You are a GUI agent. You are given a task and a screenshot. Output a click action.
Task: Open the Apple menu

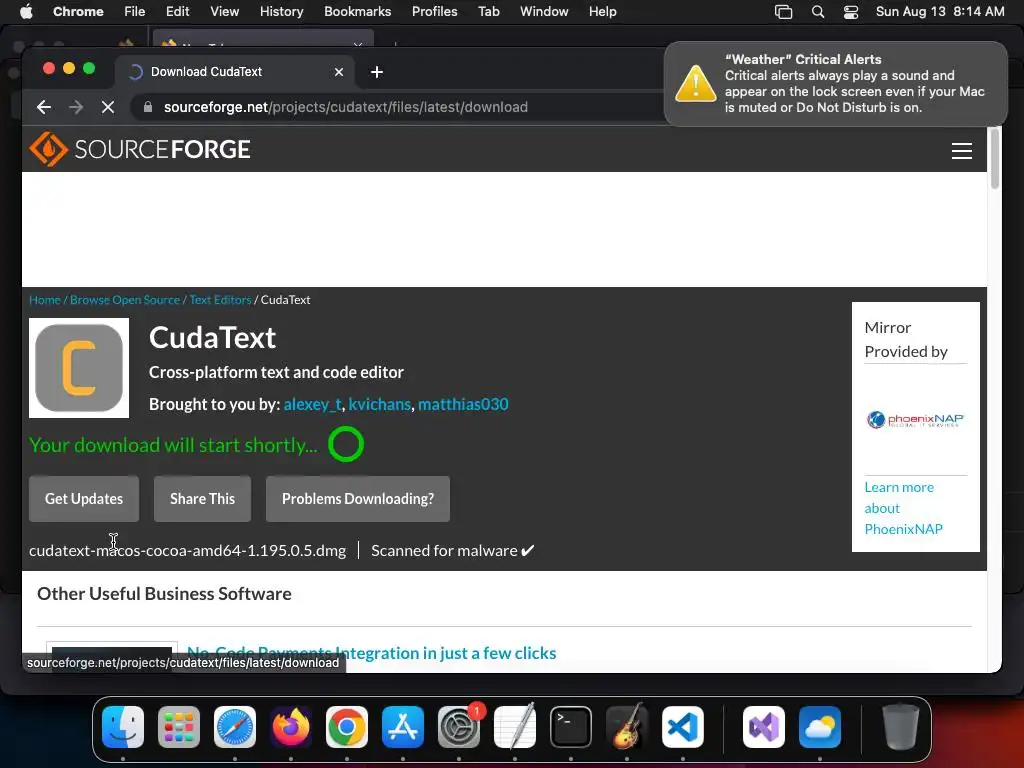tap(26, 11)
